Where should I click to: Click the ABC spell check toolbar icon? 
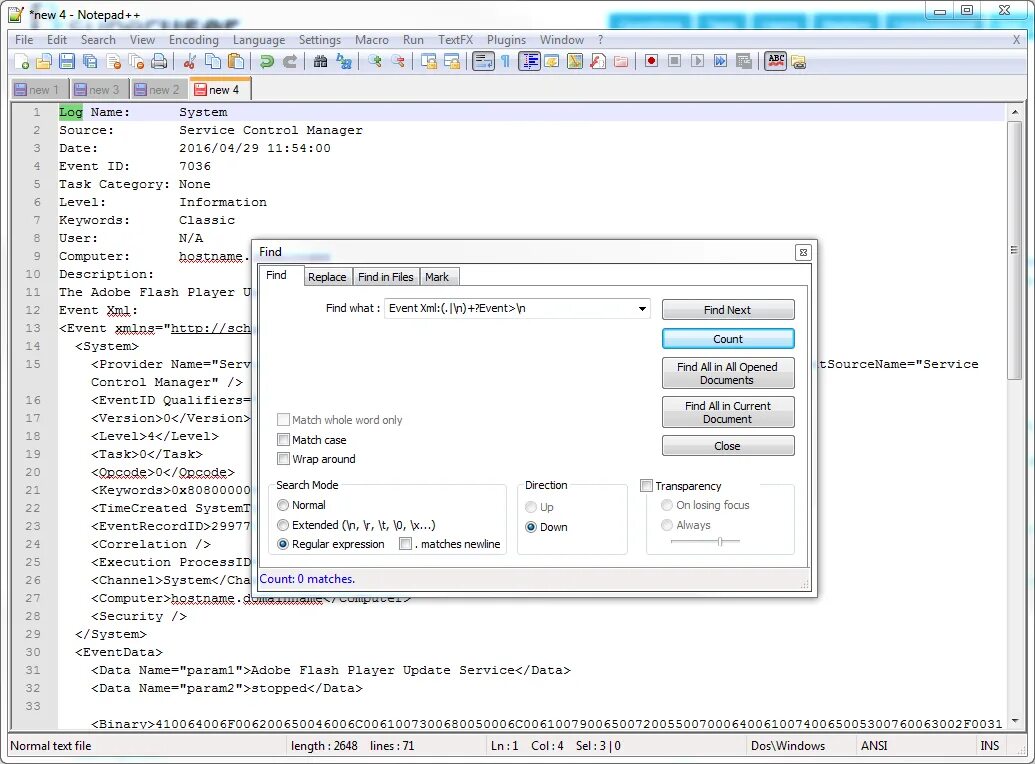[x=776, y=61]
